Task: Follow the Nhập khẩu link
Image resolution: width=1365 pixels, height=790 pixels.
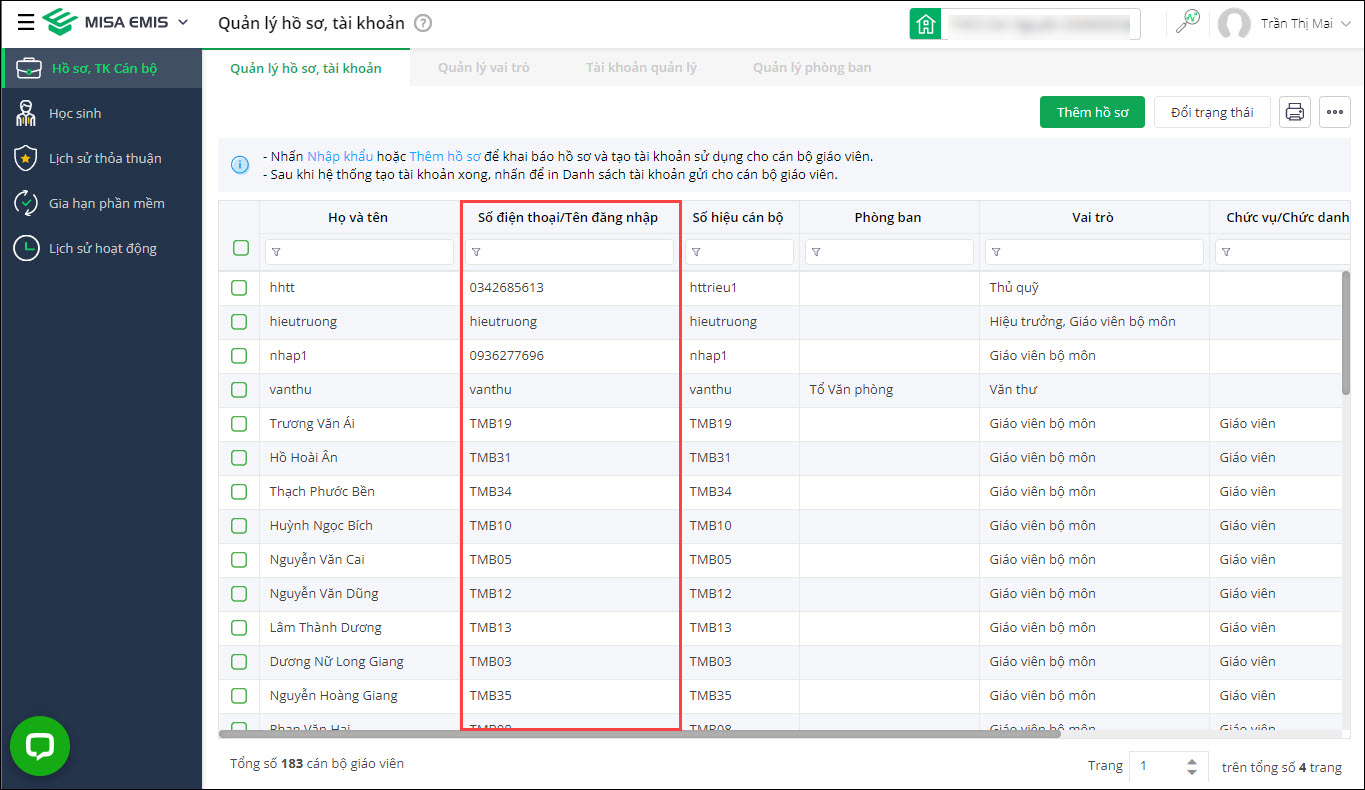Action: pyautogui.click(x=340, y=157)
